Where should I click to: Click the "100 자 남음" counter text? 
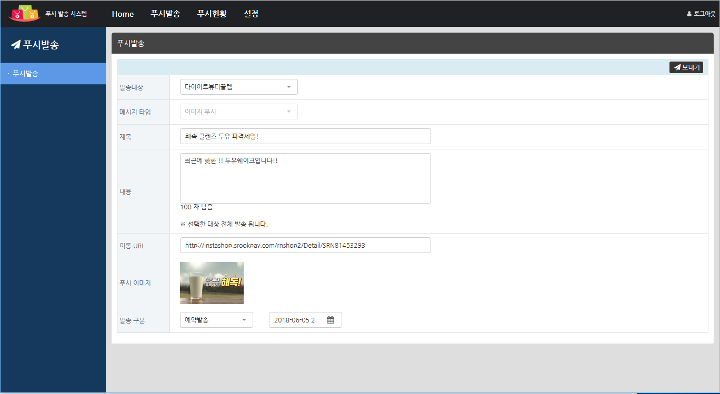pos(196,207)
